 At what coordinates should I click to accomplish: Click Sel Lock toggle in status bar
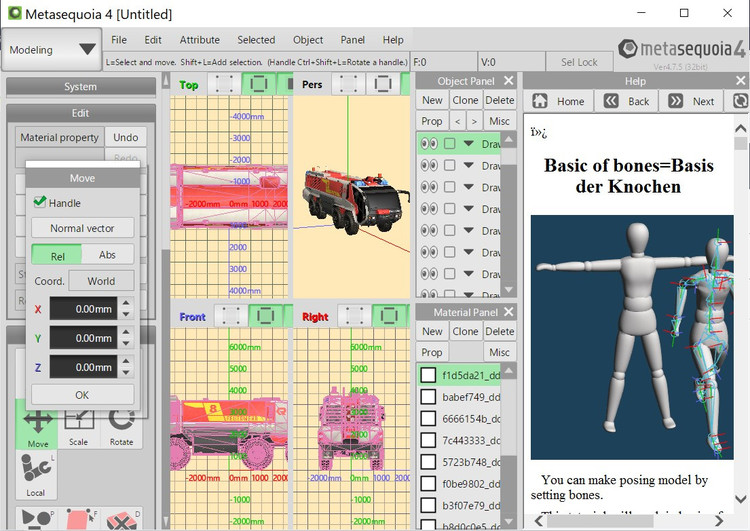579,62
